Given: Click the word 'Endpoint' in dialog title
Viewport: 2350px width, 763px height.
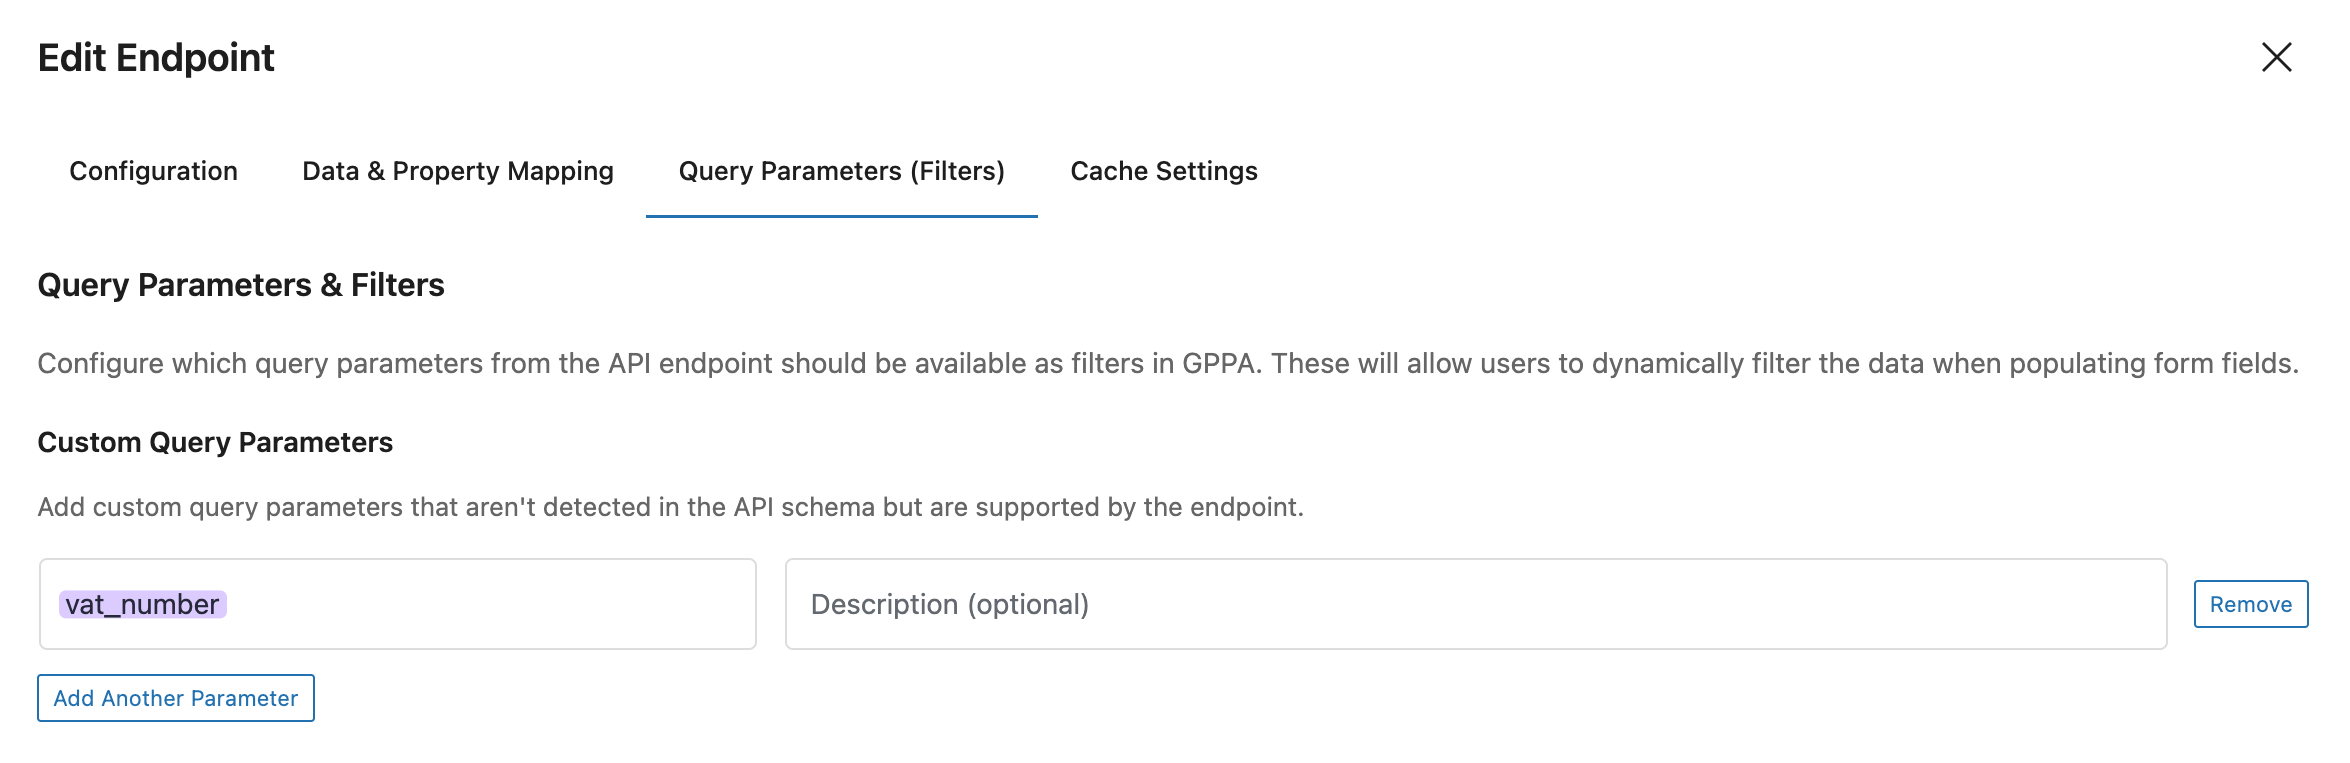Looking at the screenshot, I should pyautogui.click(x=195, y=58).
